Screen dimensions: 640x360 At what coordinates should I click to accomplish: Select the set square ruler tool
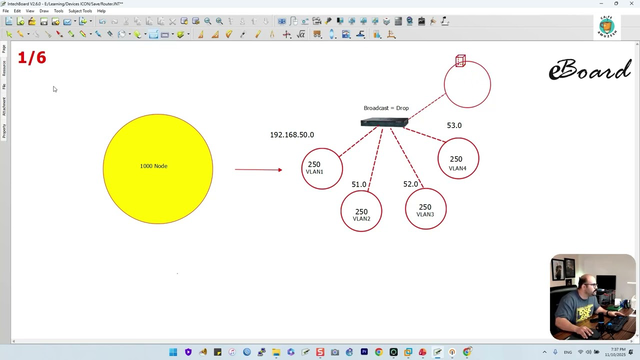[215, 35]
